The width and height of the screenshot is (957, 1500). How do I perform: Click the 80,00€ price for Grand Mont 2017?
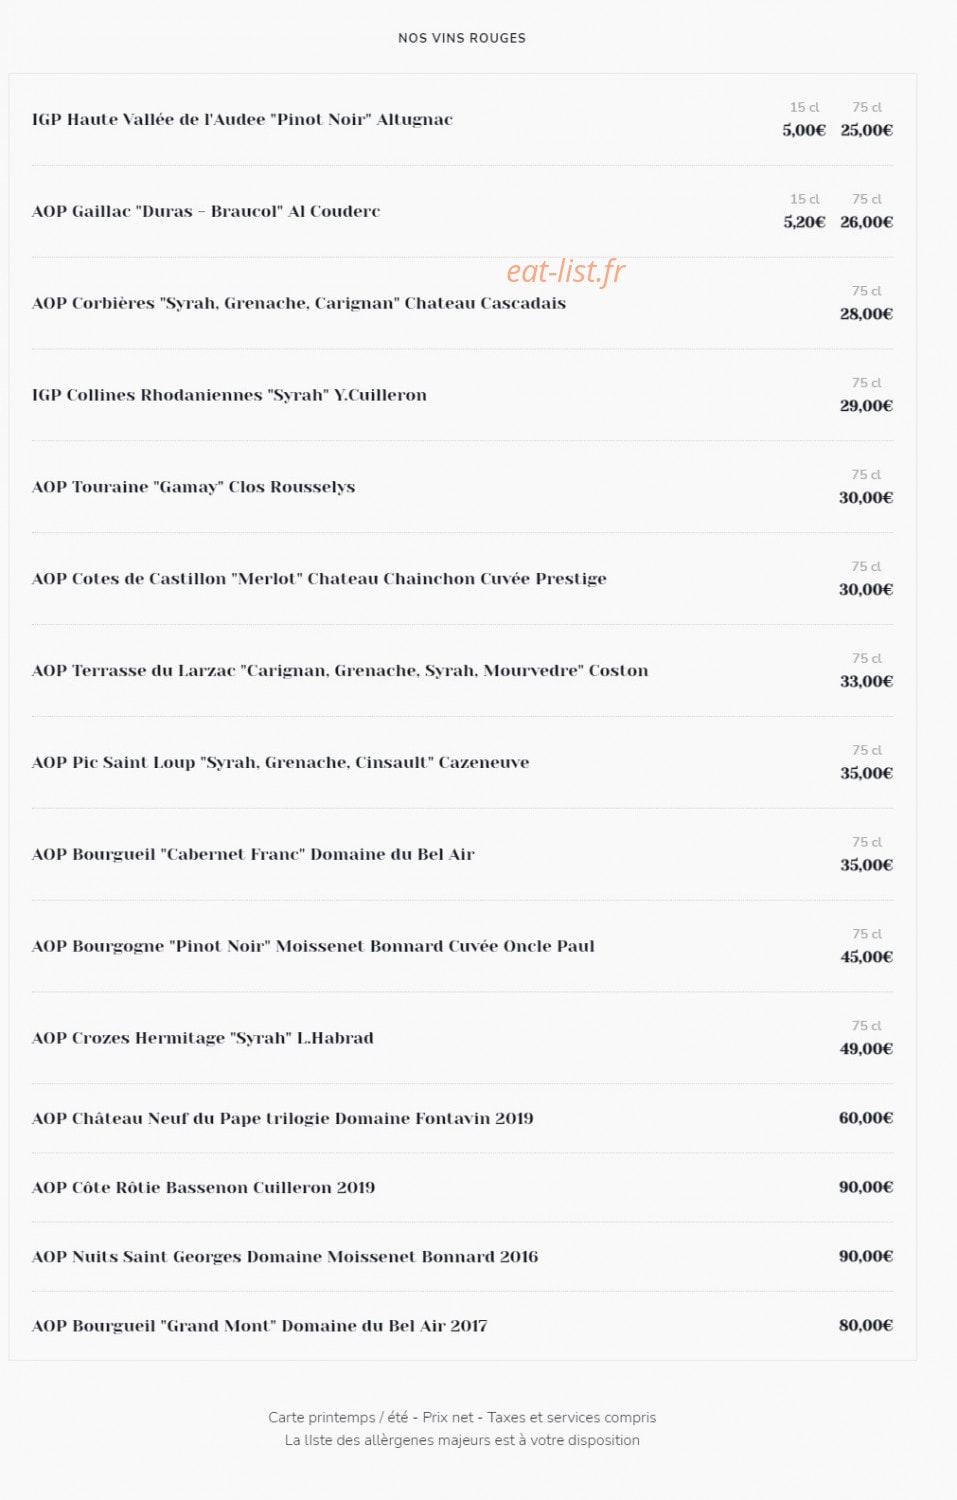(x=866, y=1325)
